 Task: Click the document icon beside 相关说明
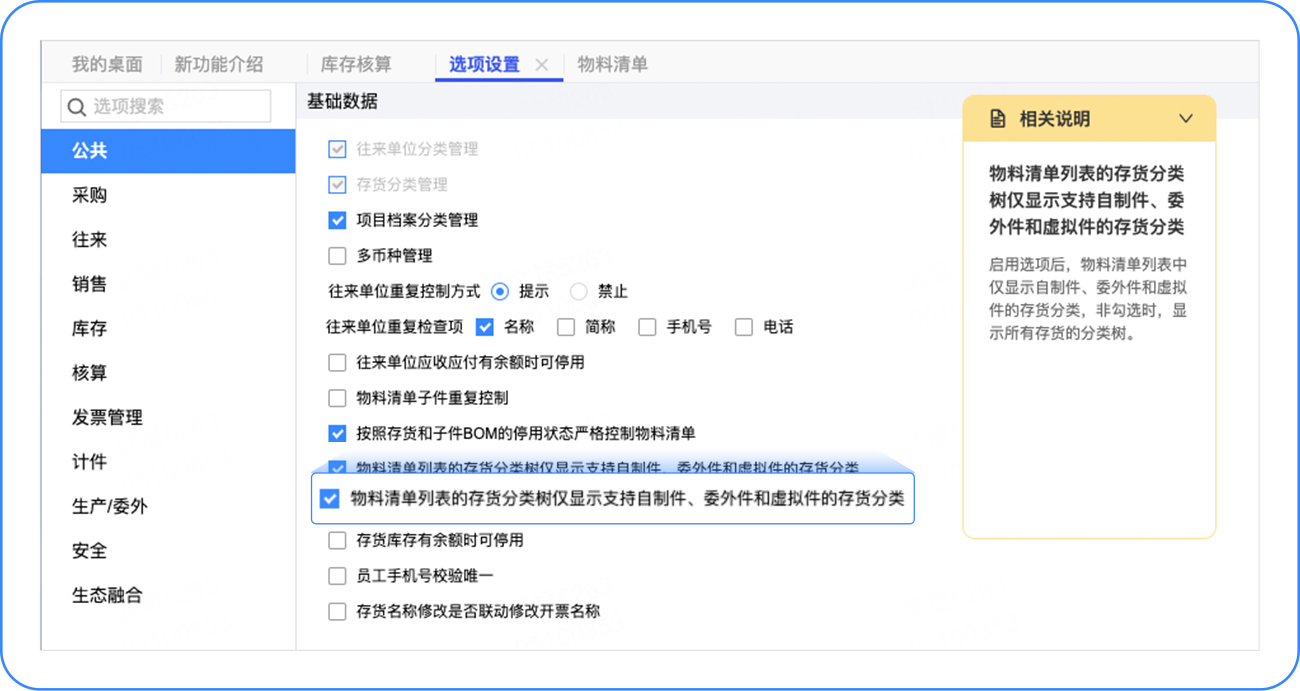997,119
